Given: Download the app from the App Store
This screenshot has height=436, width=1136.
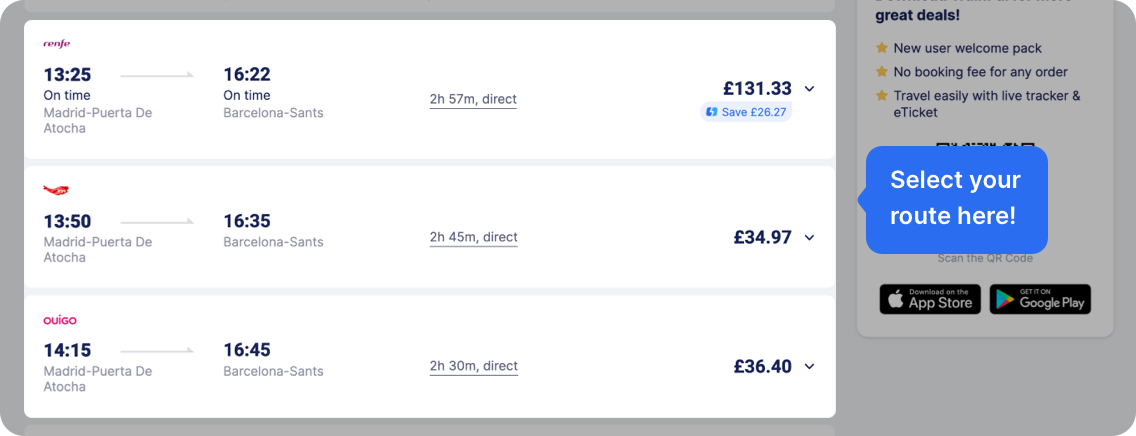Looking at the screenshot, I should [x=930, y=299].
